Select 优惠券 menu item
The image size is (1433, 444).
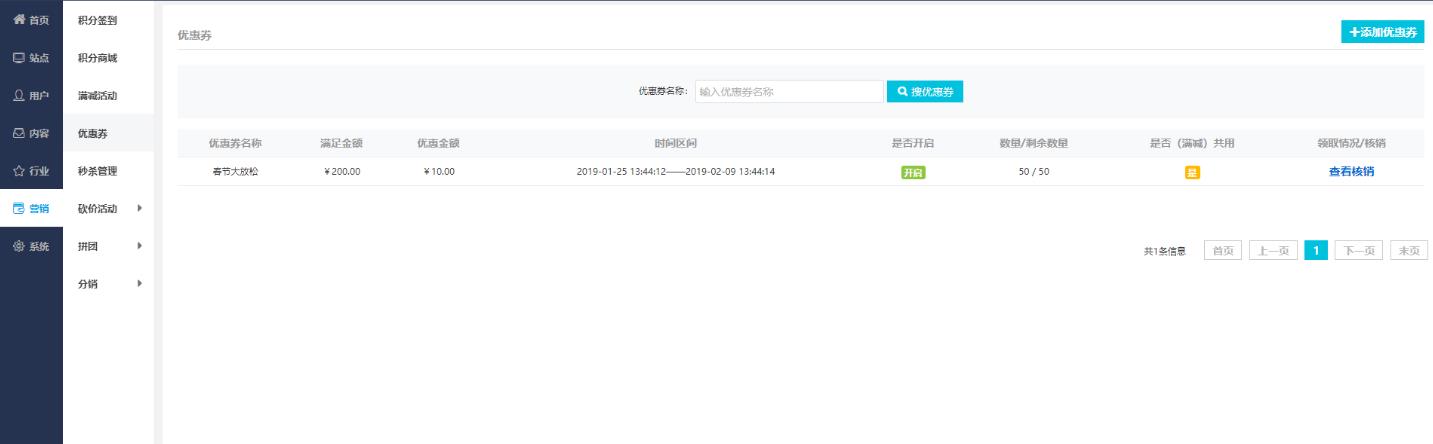[x=92, y=133]
